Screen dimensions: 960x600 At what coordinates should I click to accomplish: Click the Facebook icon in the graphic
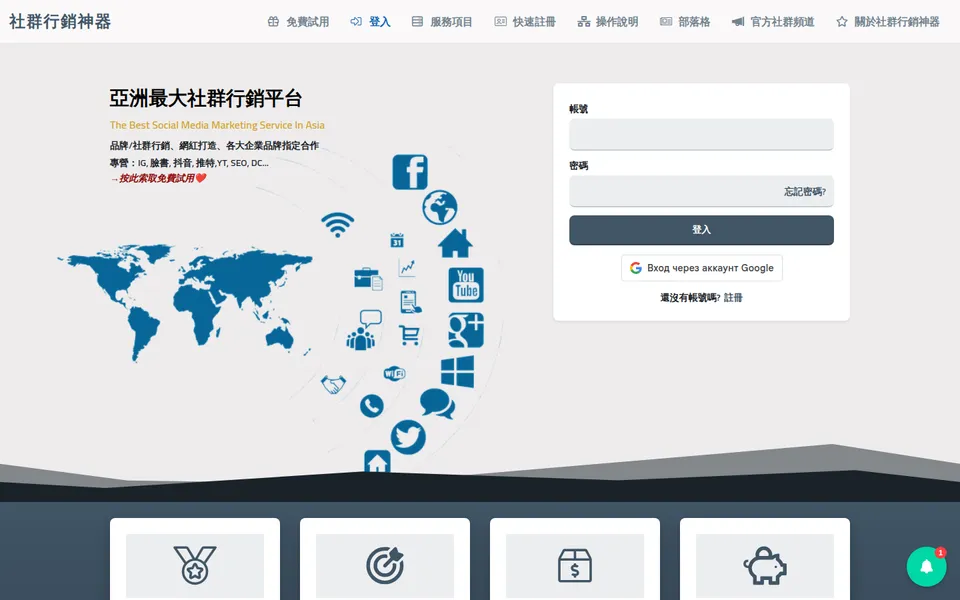(410, 172)
